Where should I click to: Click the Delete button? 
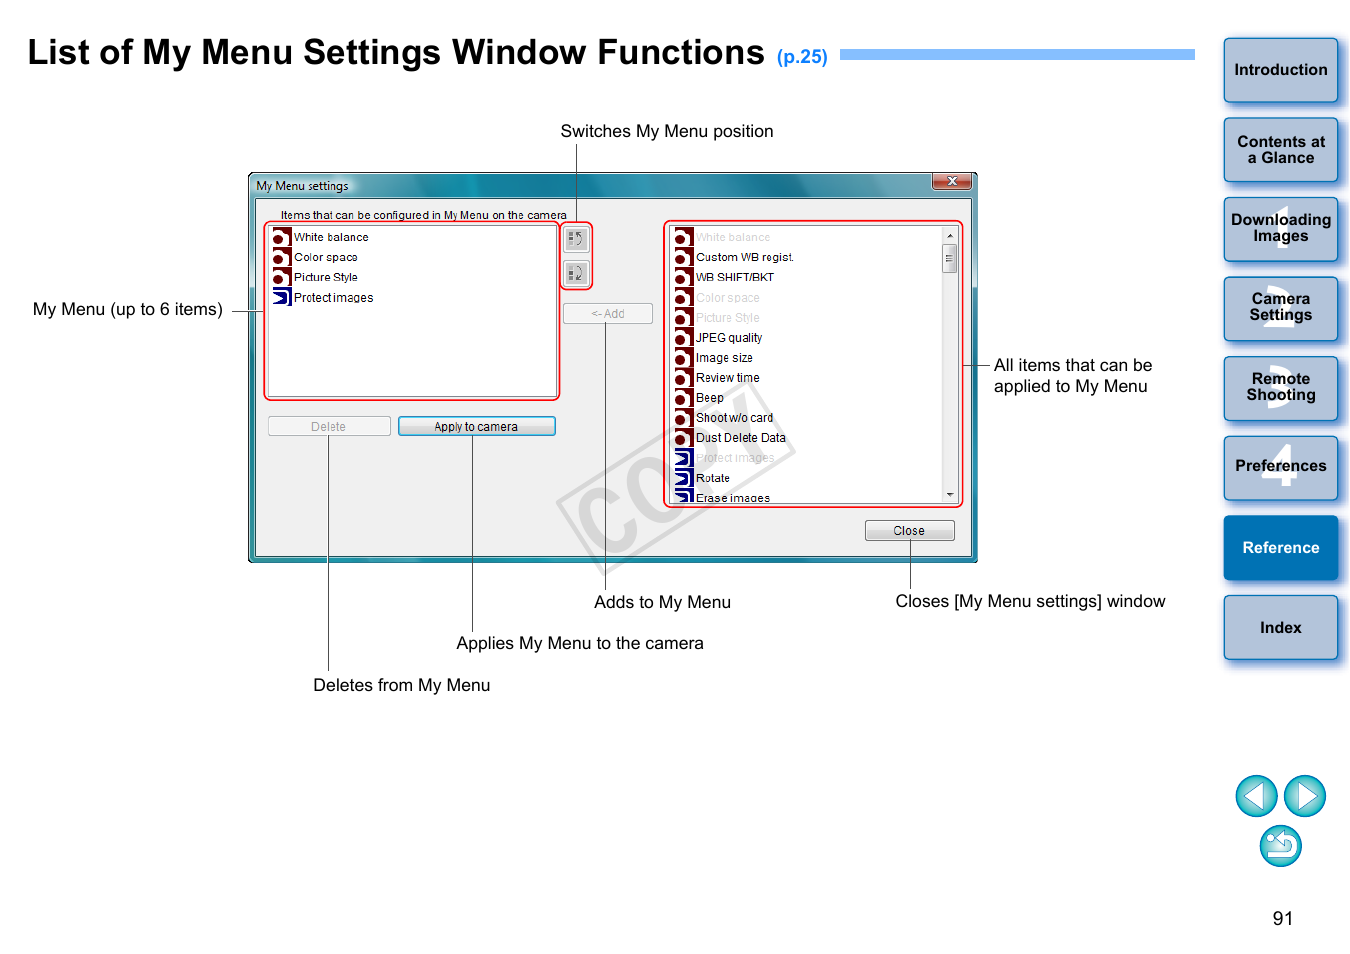(x=329, y=426)
